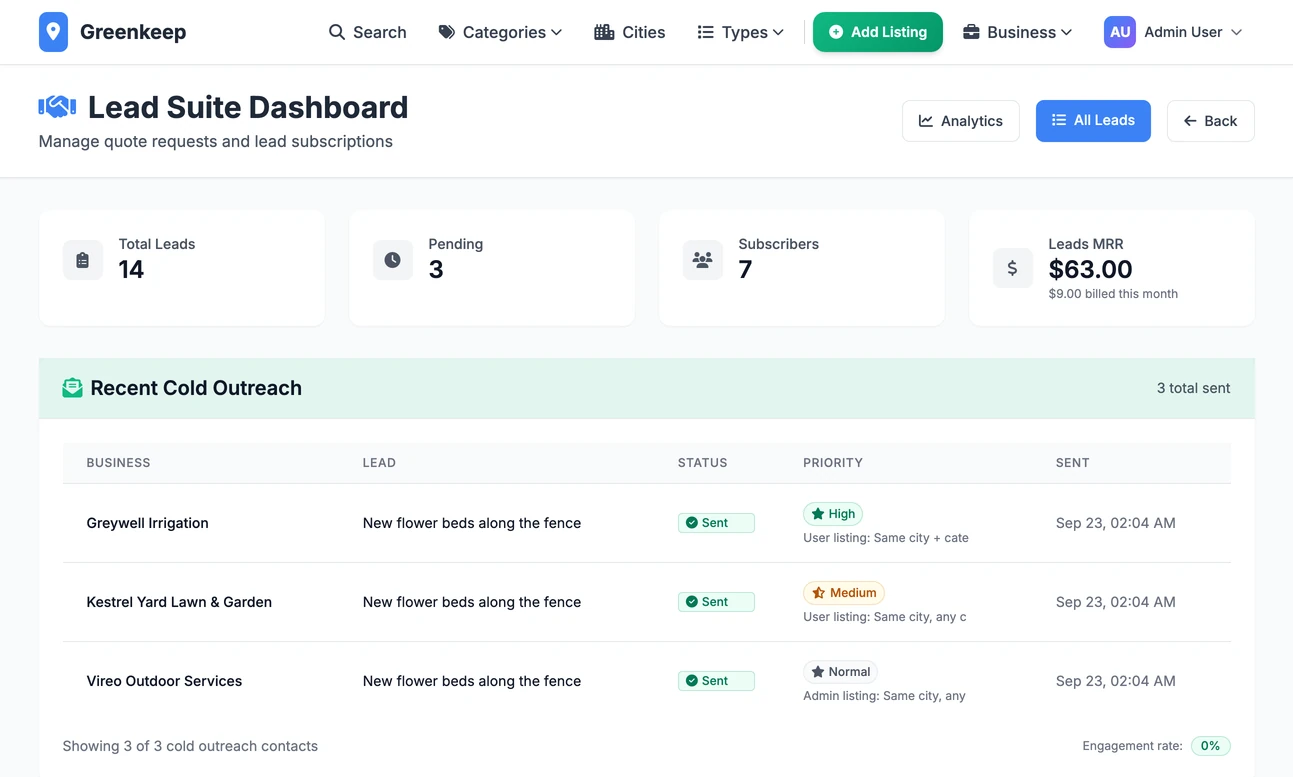Click the Back button

[x=1211, y=121]
